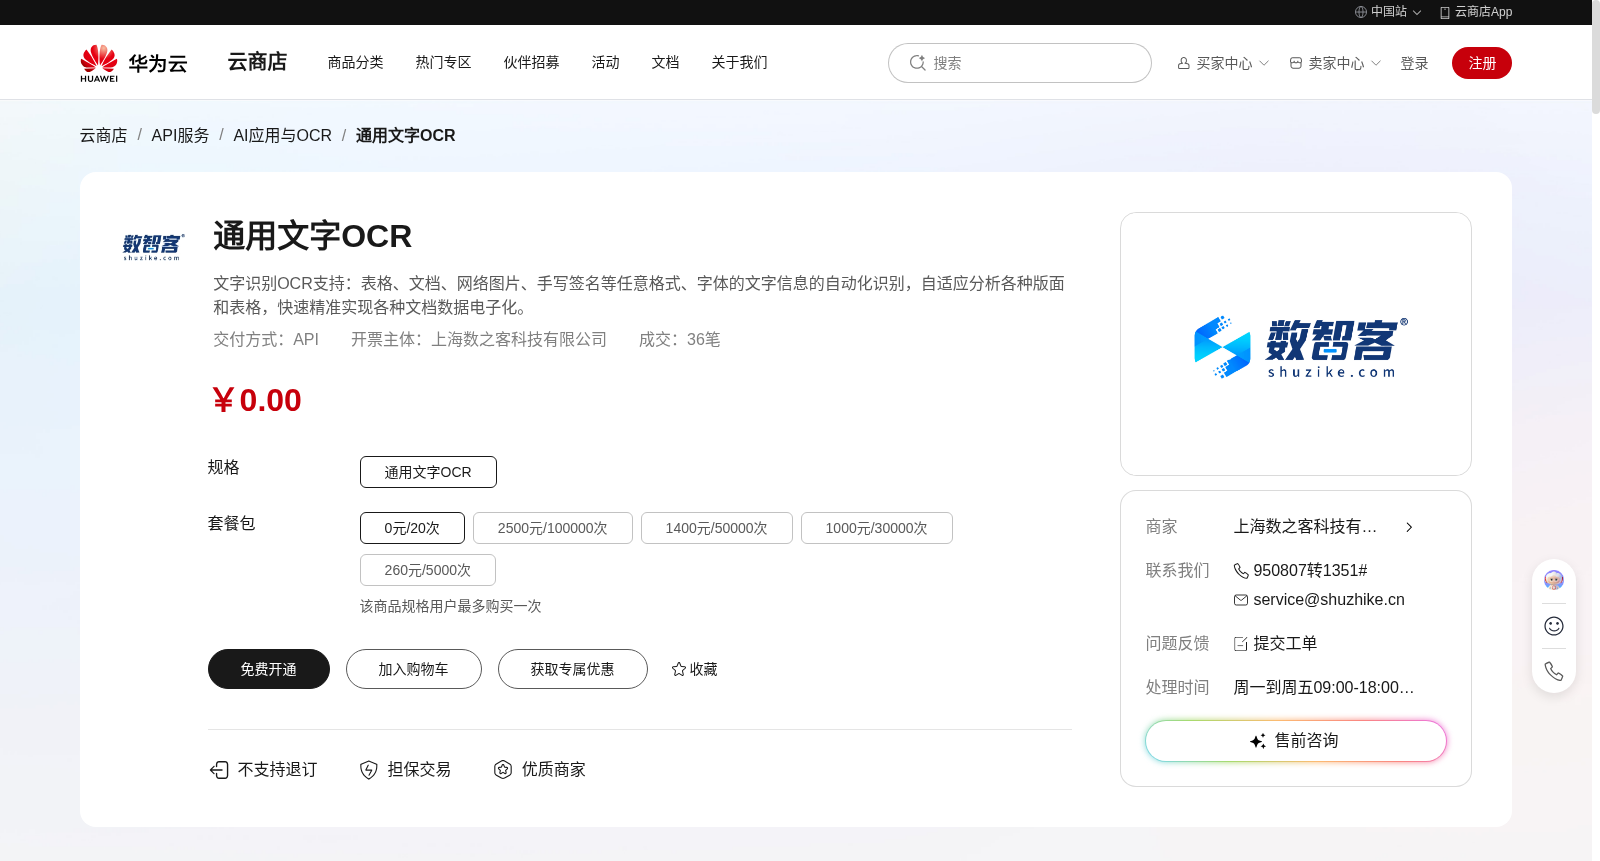Screen dimensions: 1600x861
Task: Open the large 数智客 vendor logo image
Action: coord(1296,344)
